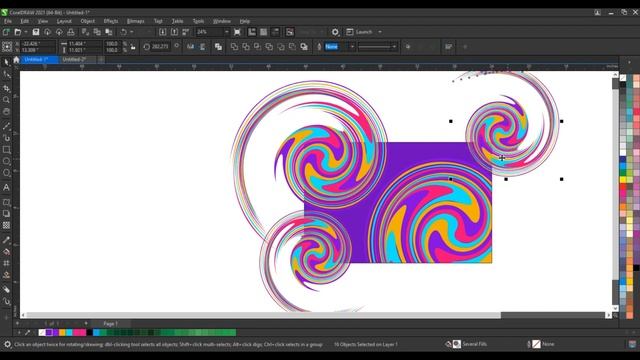Image resolution: width=640 pixels, height=360 pixels.
Task: Click the quick customize plus on property bar
Action: click(465, 47)
